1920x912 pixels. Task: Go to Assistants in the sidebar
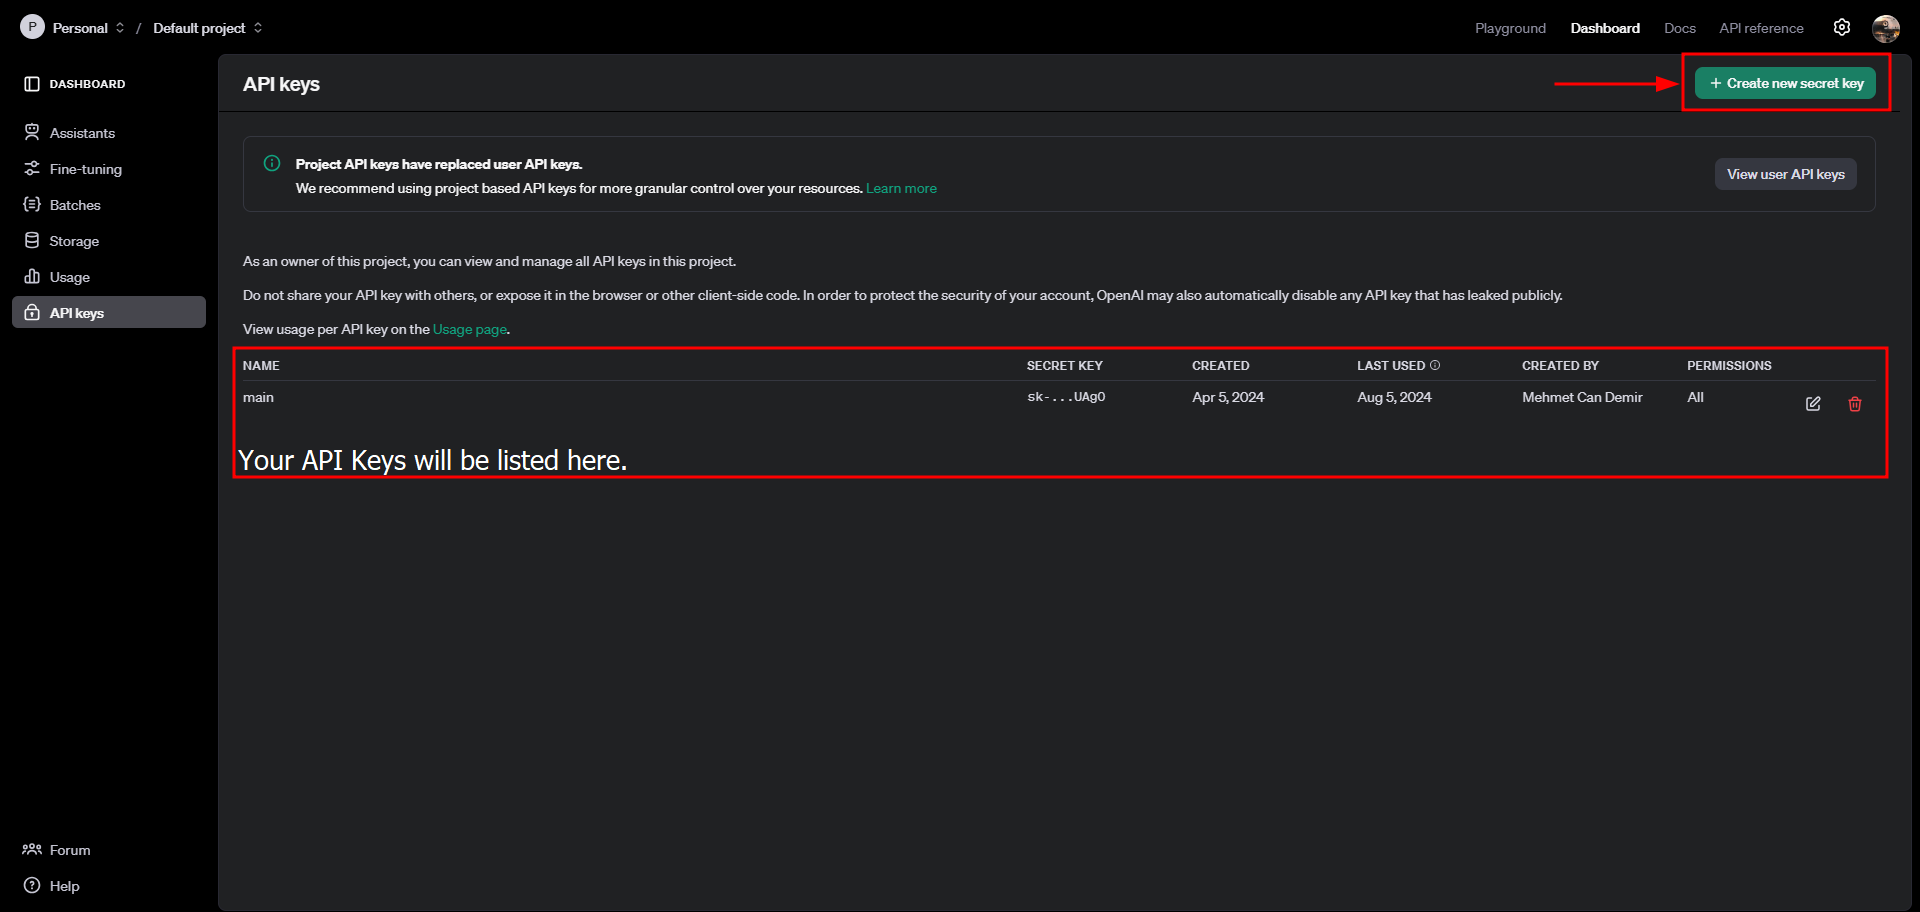(109, 133)
